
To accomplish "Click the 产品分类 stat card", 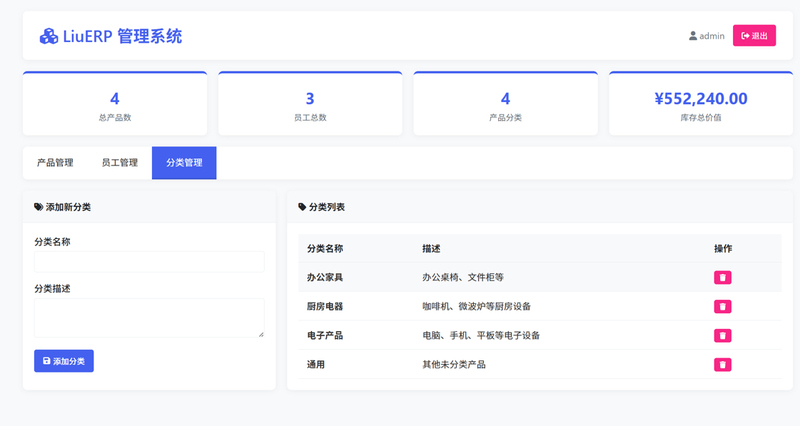I will coord(506,104).
